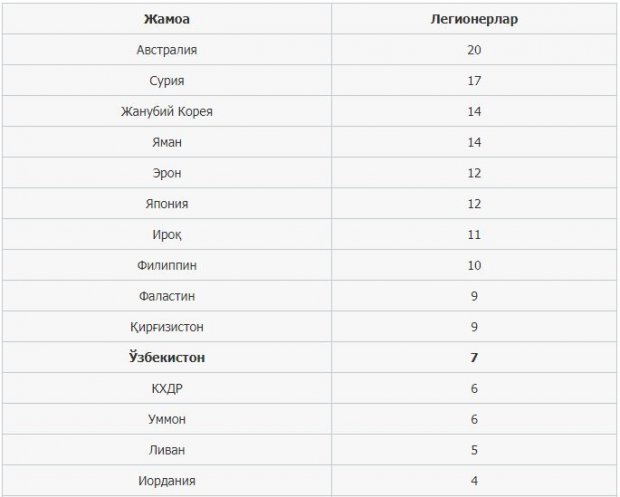Select the Ливан team name
This screenshot has height=497, width=620.
167,450
